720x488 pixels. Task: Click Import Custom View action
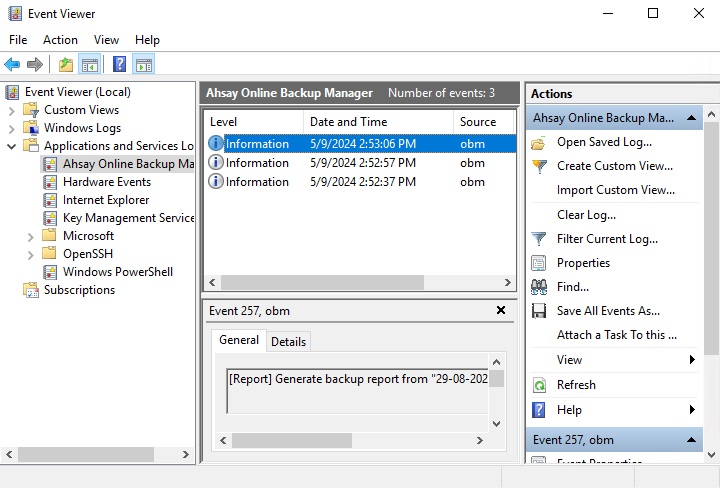[x=616, y=190]
